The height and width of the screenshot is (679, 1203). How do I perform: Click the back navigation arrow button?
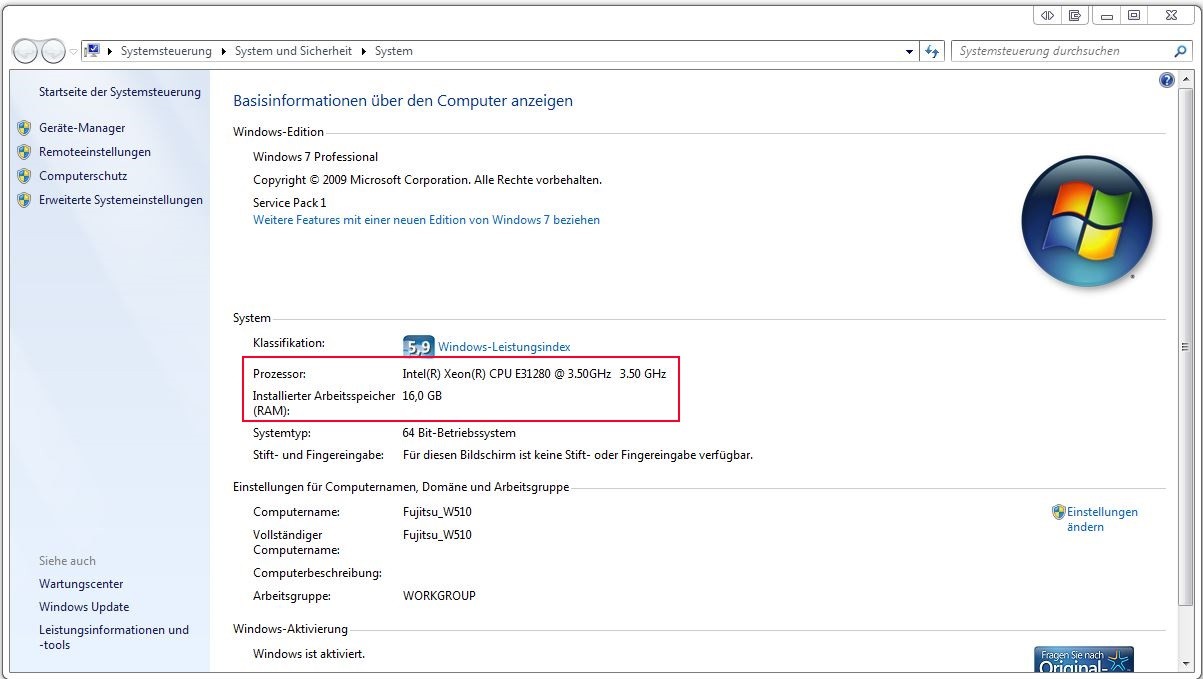click(x=26, y=51)
